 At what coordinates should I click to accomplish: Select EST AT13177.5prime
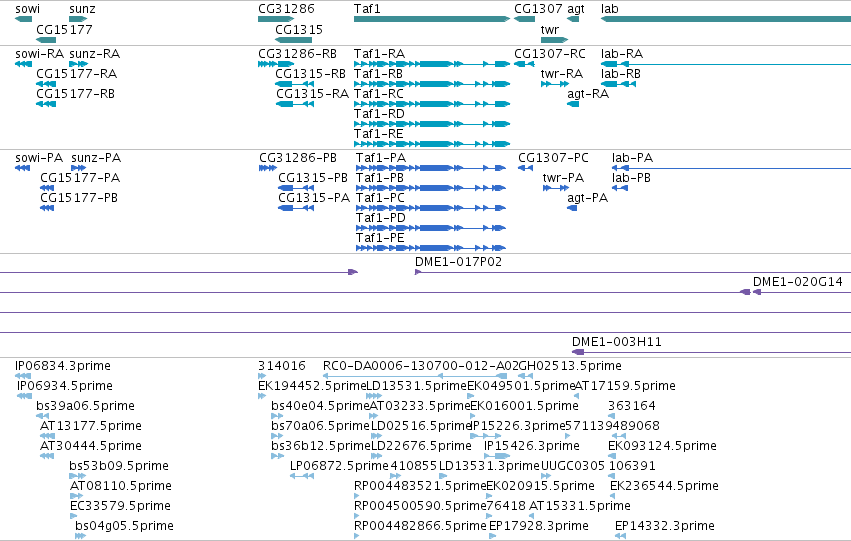pyautogui.click(x=91, y=427)
